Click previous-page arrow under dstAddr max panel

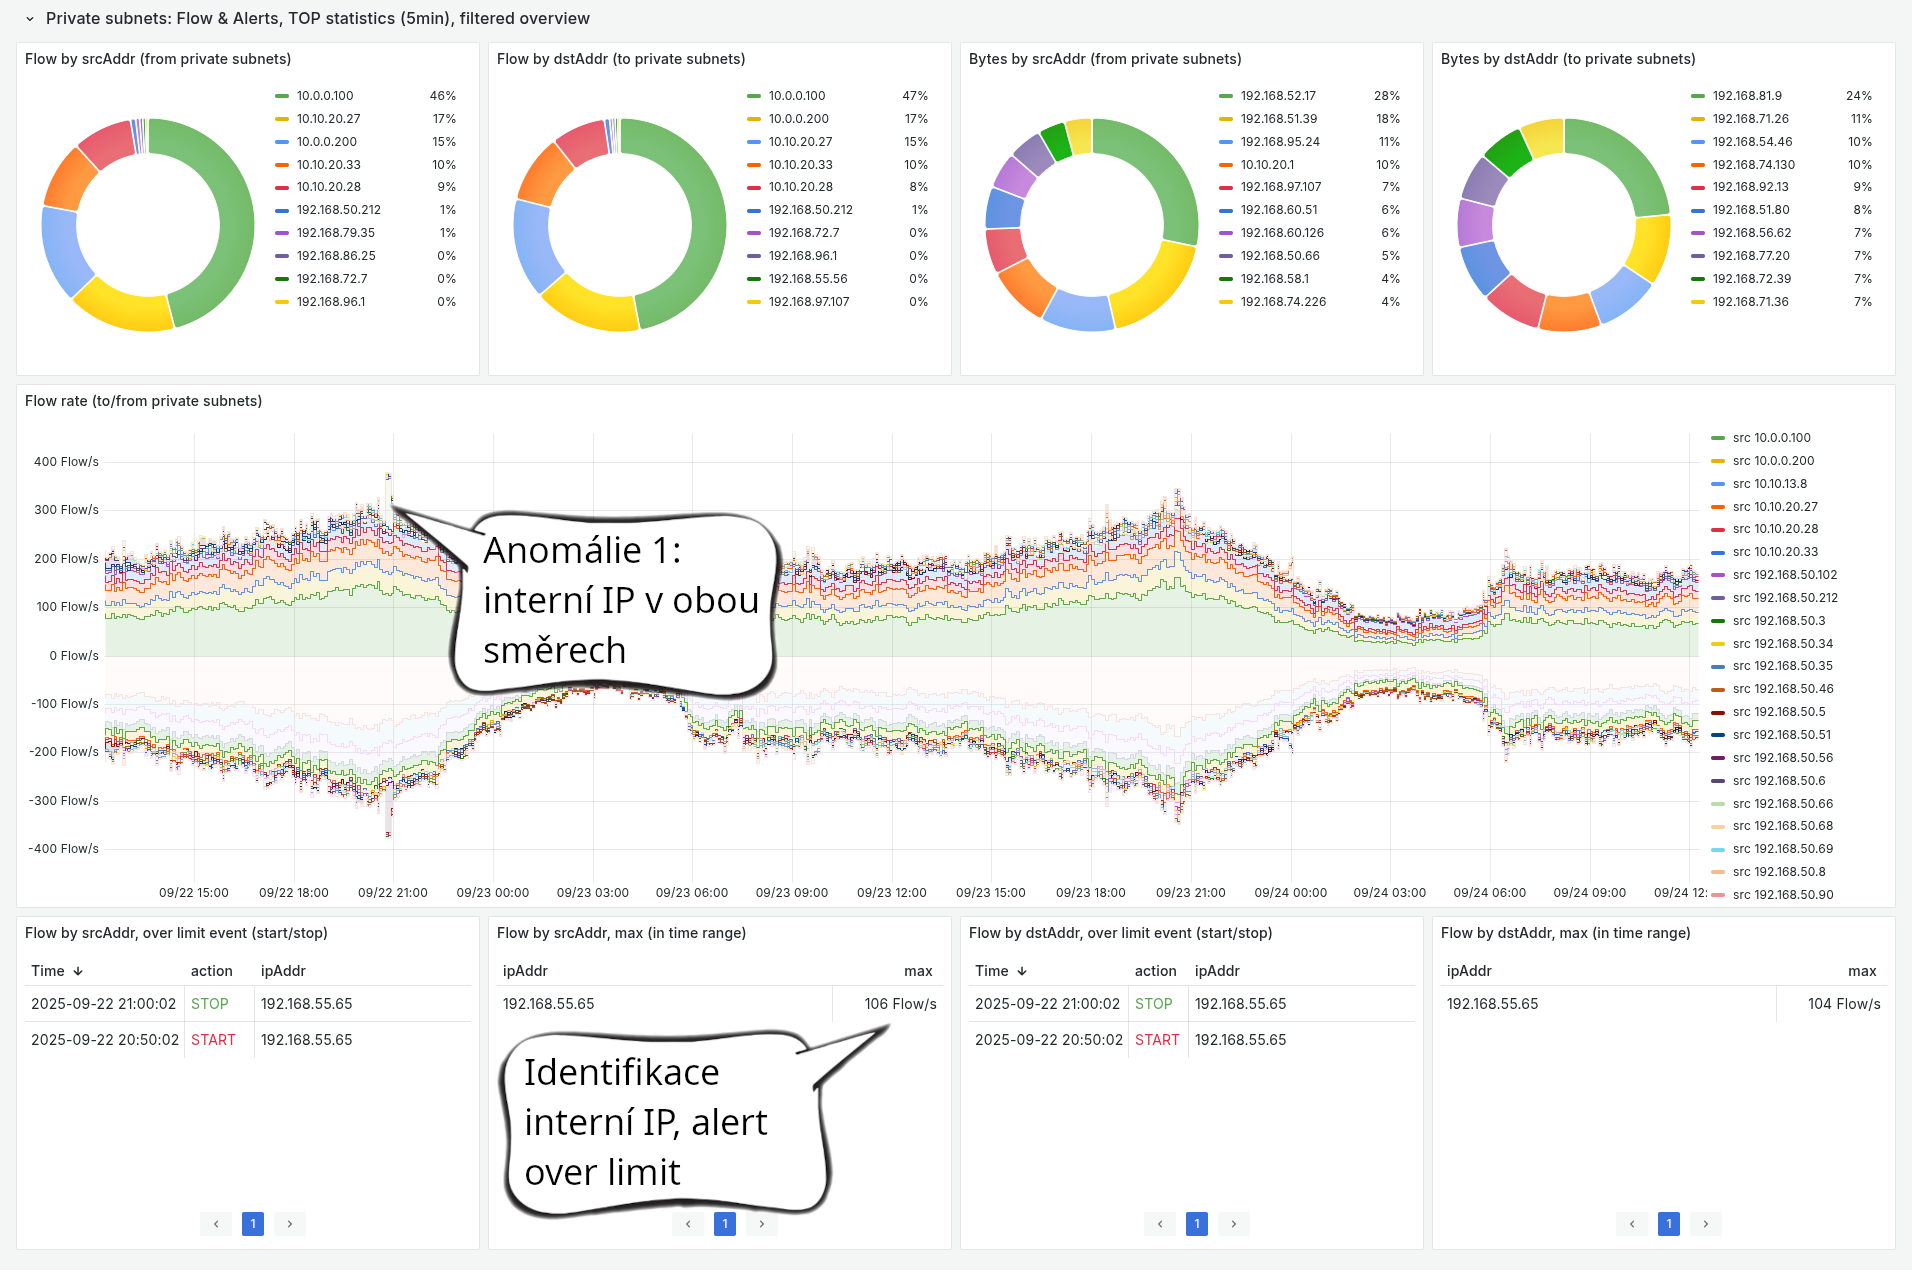[x=1632, y=1223]
